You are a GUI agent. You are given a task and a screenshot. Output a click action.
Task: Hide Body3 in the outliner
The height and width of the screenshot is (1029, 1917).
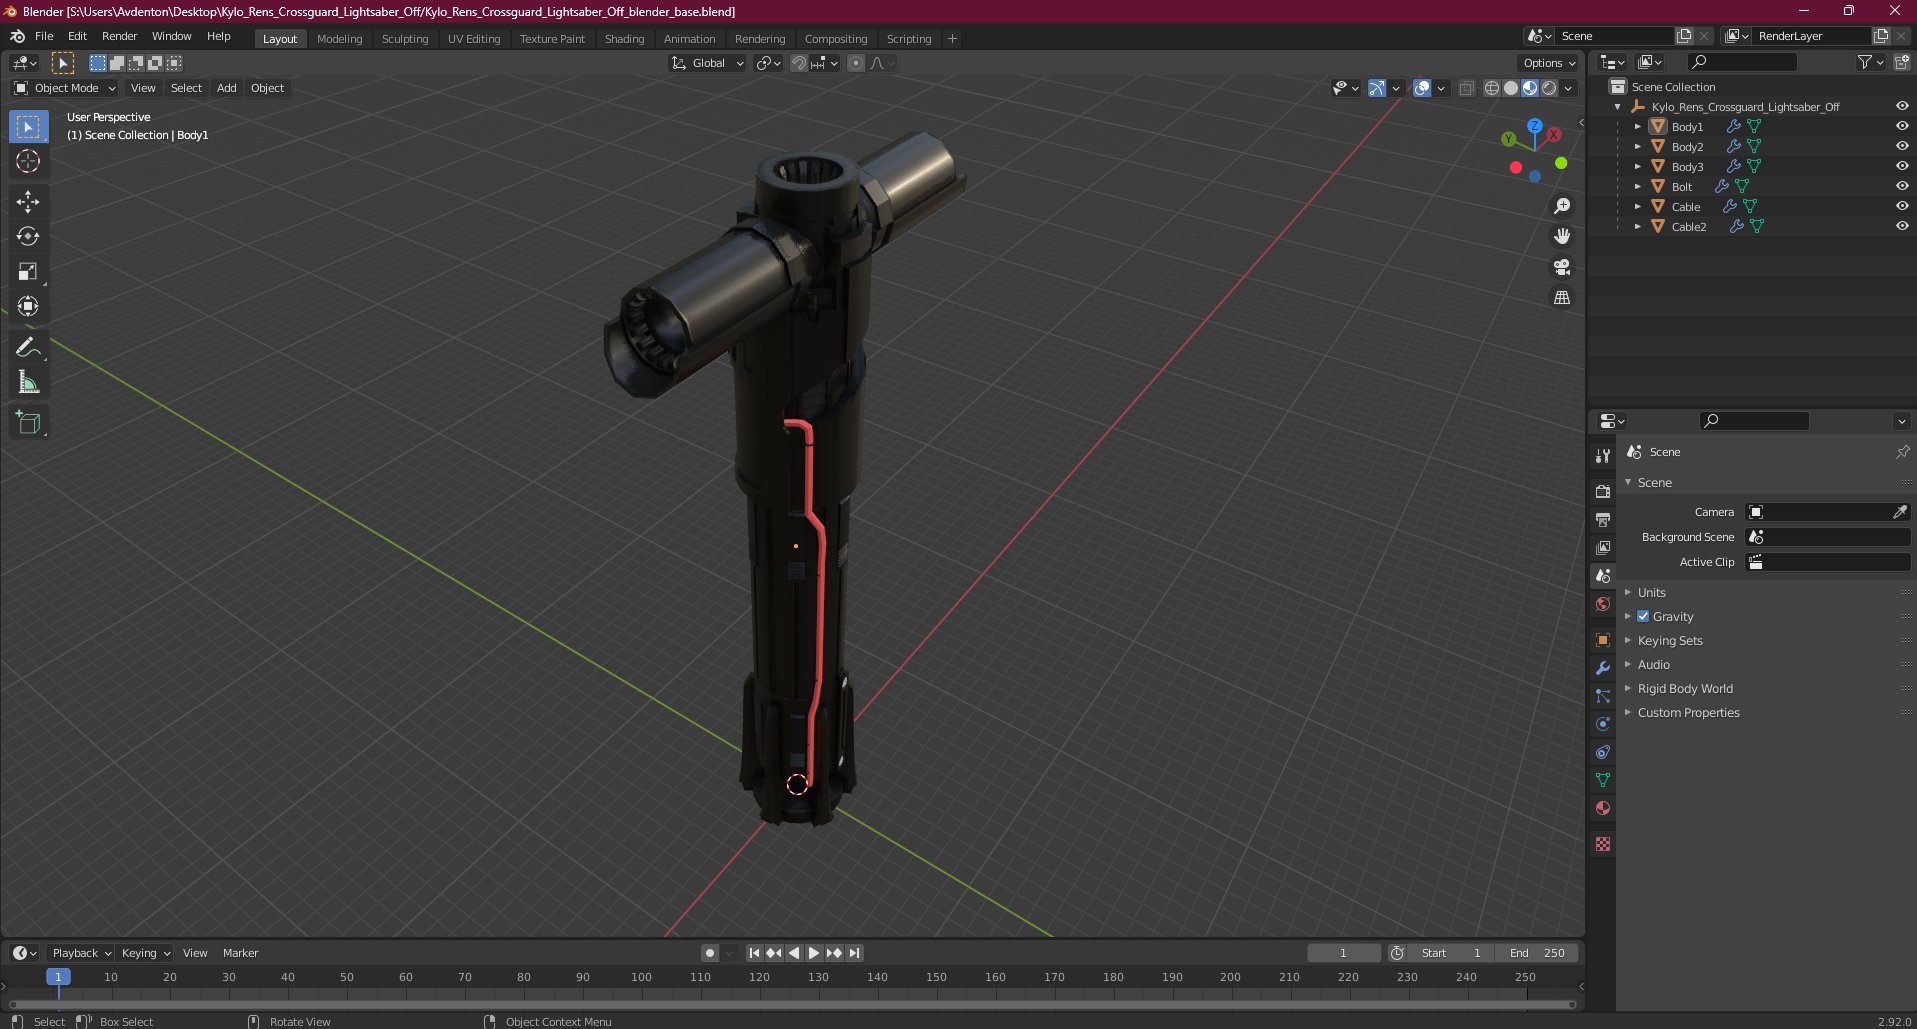(1901, 166)
